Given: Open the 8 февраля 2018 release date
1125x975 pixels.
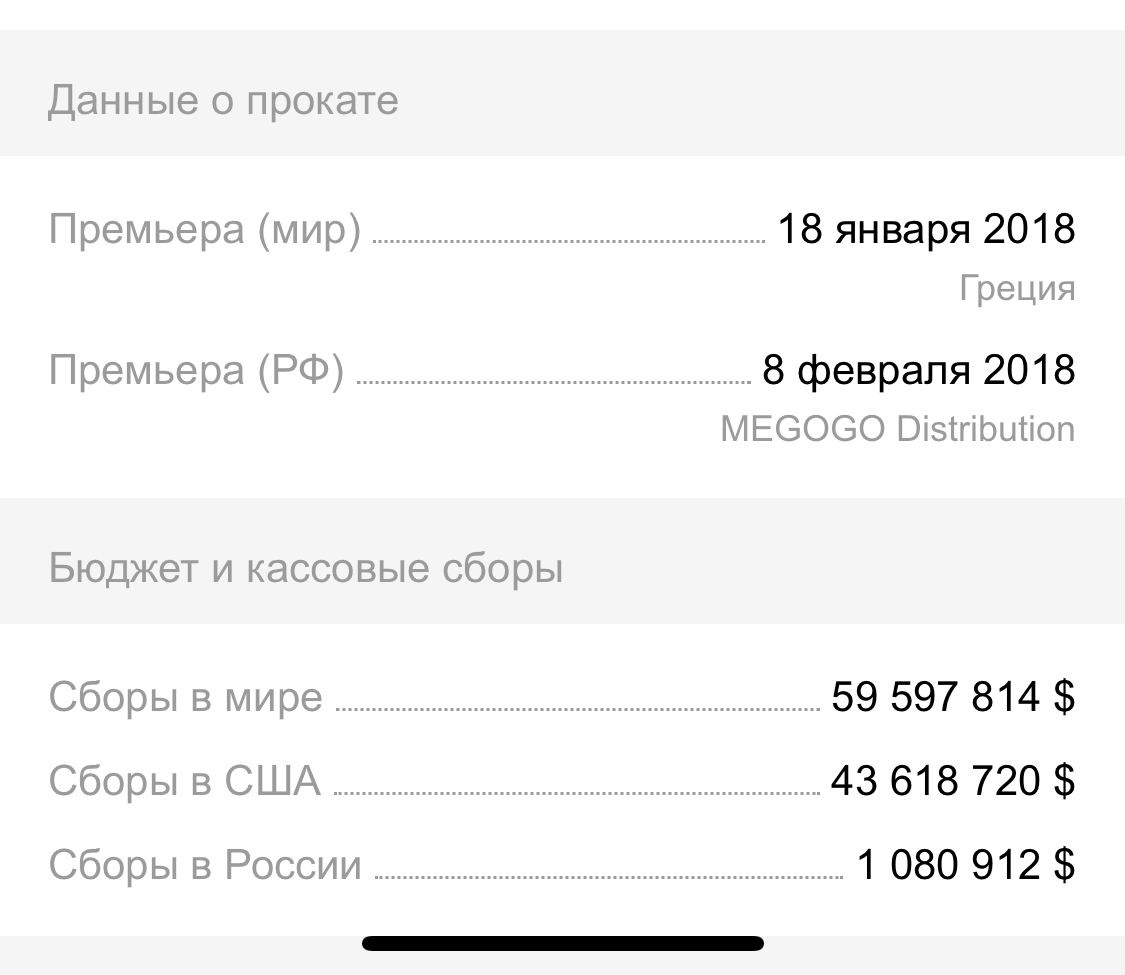Looking at the screenshot, I should click(x=918, y=370).
